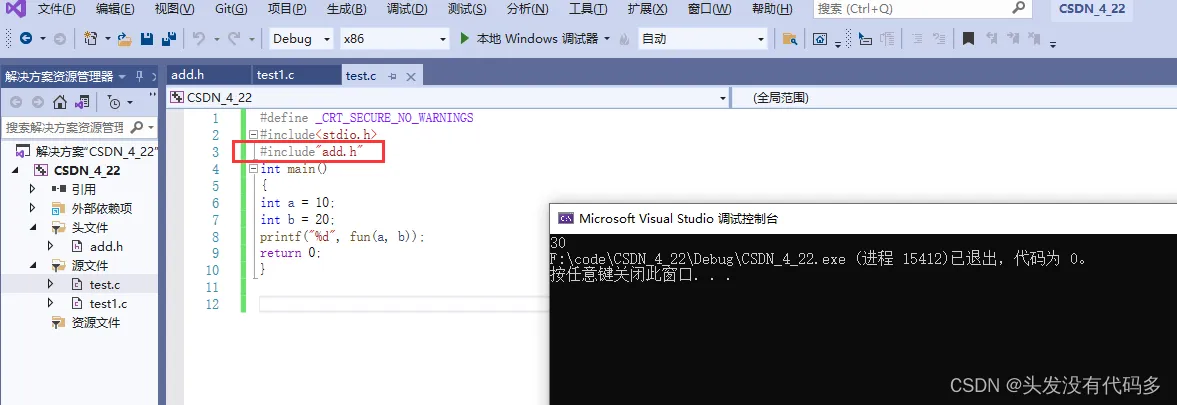Click the Find in Files folder icon
Screen dimensions: 1177x405
(789, 38)
